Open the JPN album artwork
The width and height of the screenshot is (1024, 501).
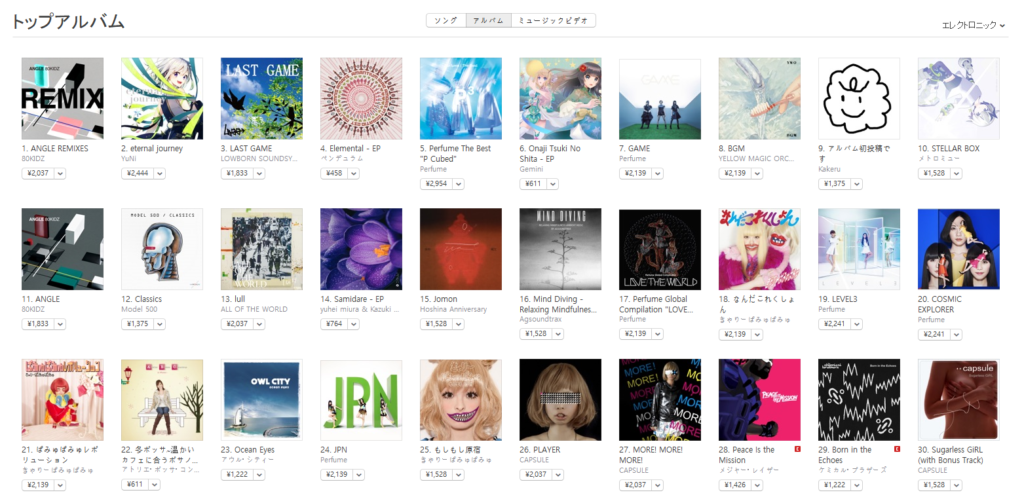coord(361,400)
